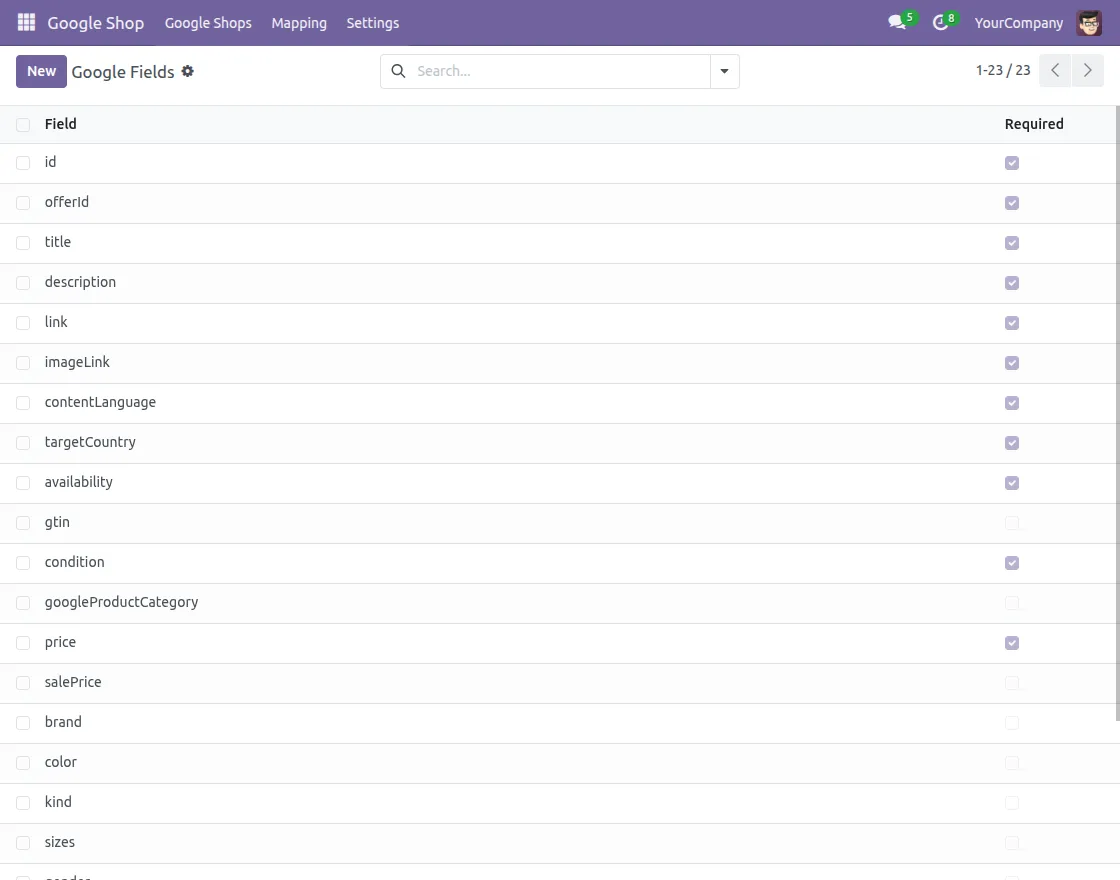Select the offerId row checkbox

click(x=23, y=203)
